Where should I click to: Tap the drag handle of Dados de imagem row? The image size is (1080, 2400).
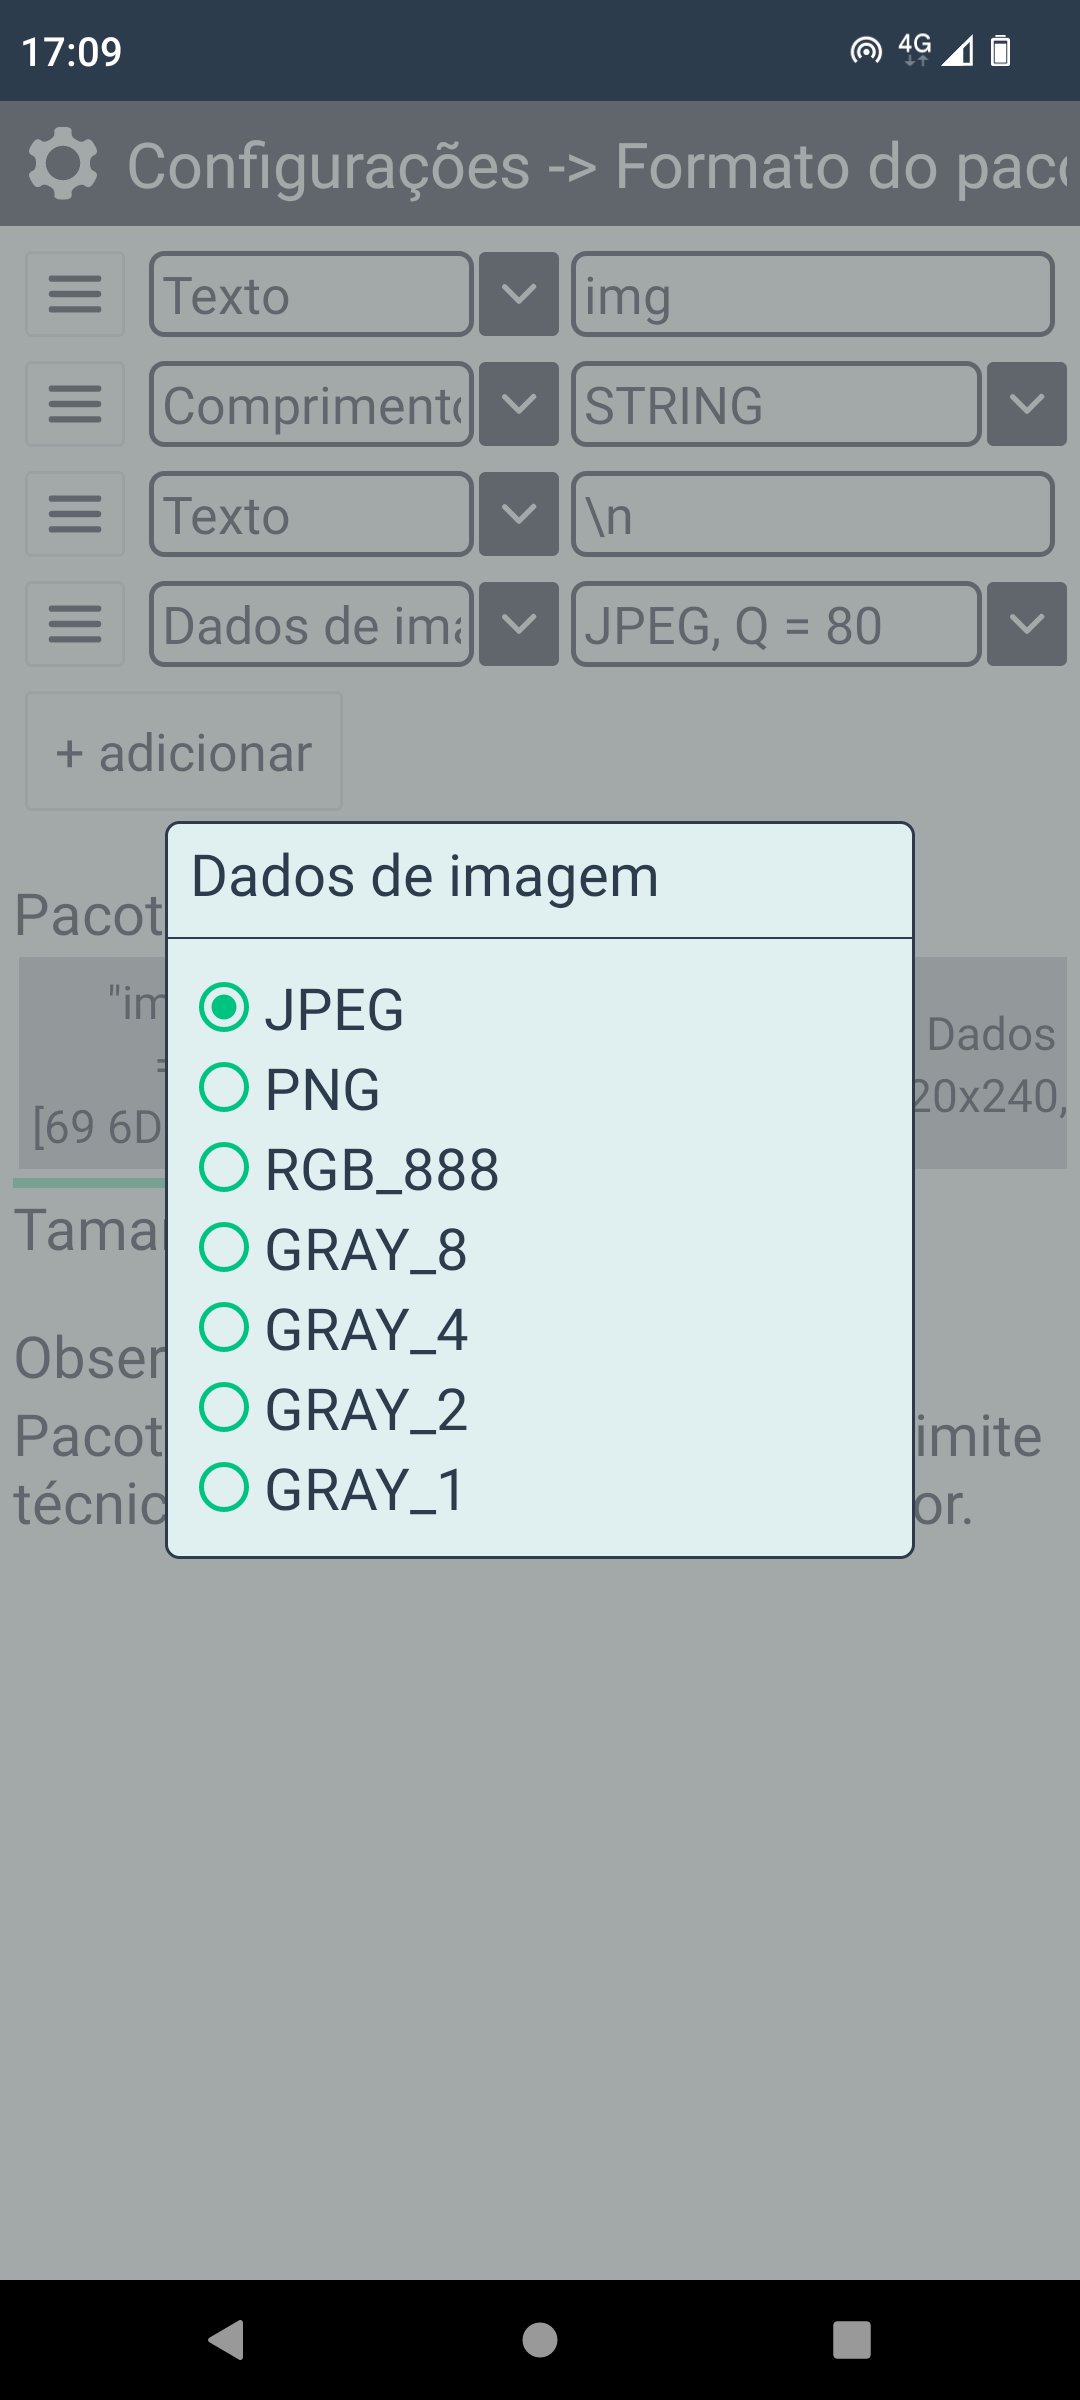[75, 624]
